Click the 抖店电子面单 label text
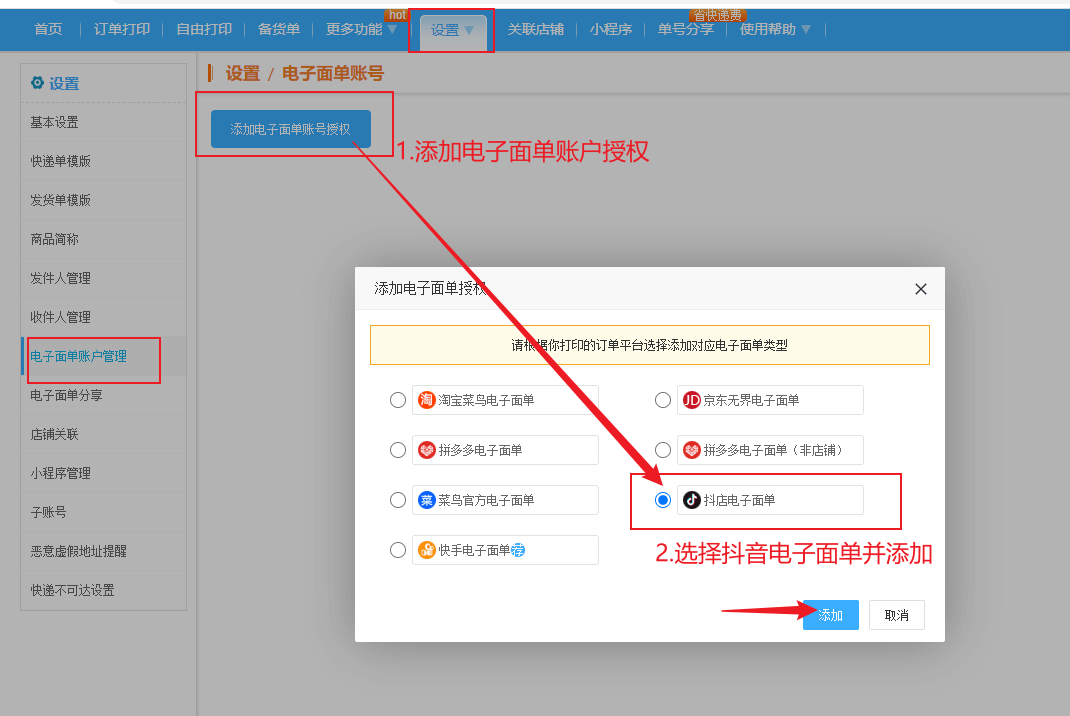1070x716 pixels. 739,500
